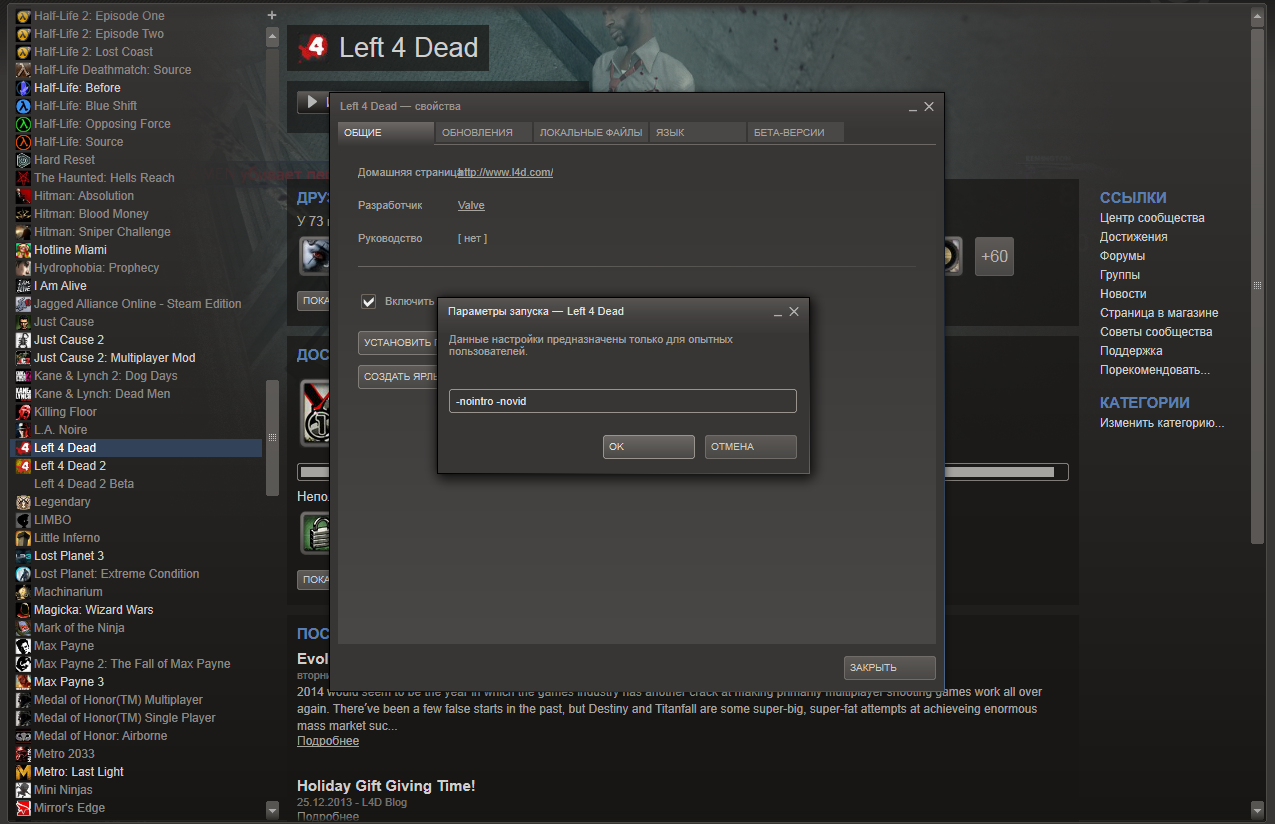Open the БЕТА-ВЕРСИИ tab
1275x824 pixels.
click(796, 133)
